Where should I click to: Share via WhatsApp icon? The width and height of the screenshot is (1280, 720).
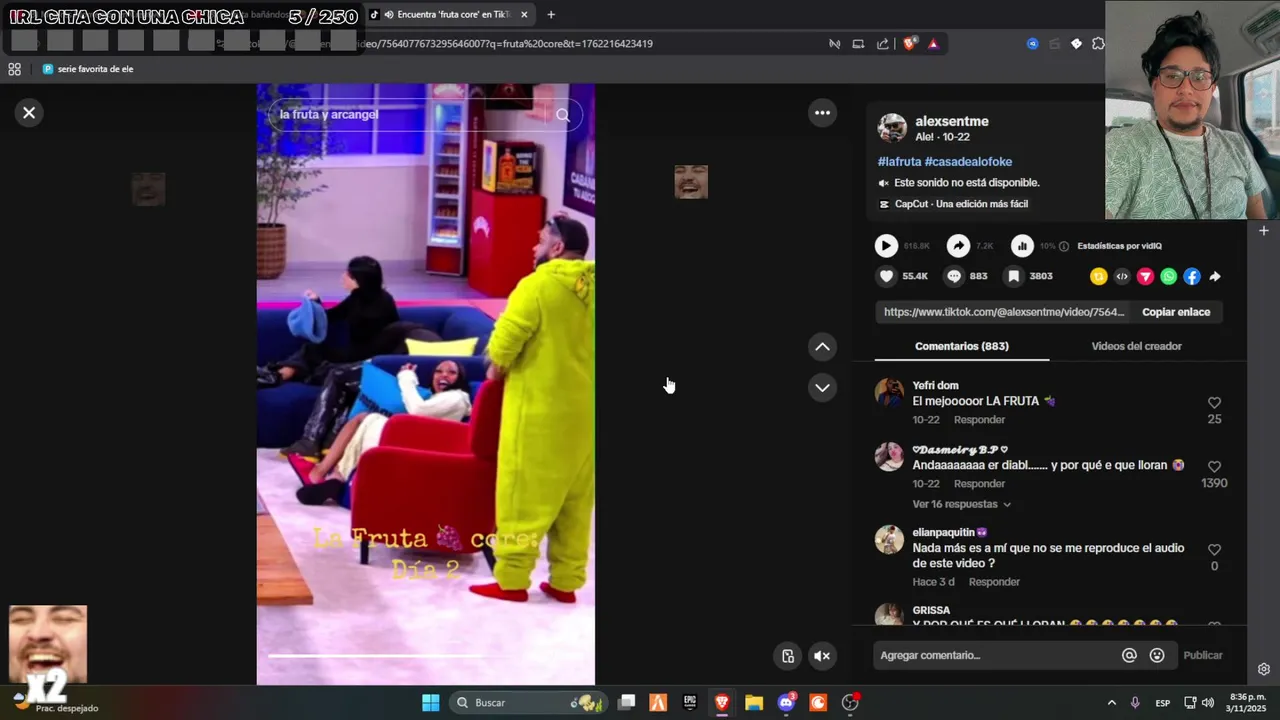1168,276
